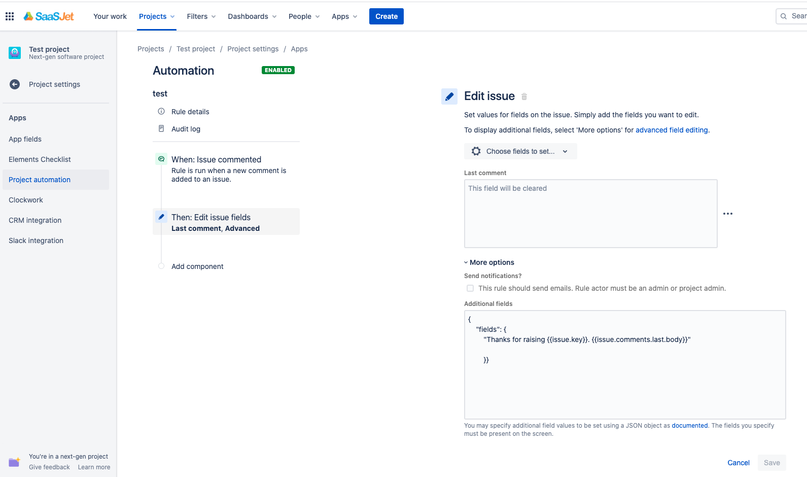807x477 pixels.
Task: Enable the send emails checkbox
Action: pos(470,288)
